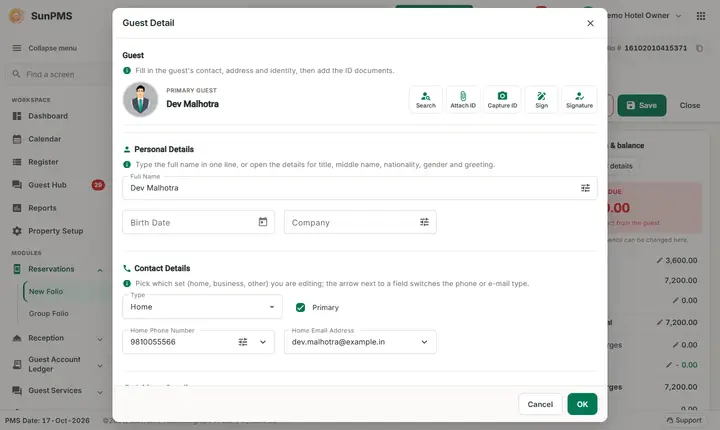Click the Dev Malhotra primary guest name
Viewport: 720px width, 430px height.
pyautogui.click(x=192, y=104)
